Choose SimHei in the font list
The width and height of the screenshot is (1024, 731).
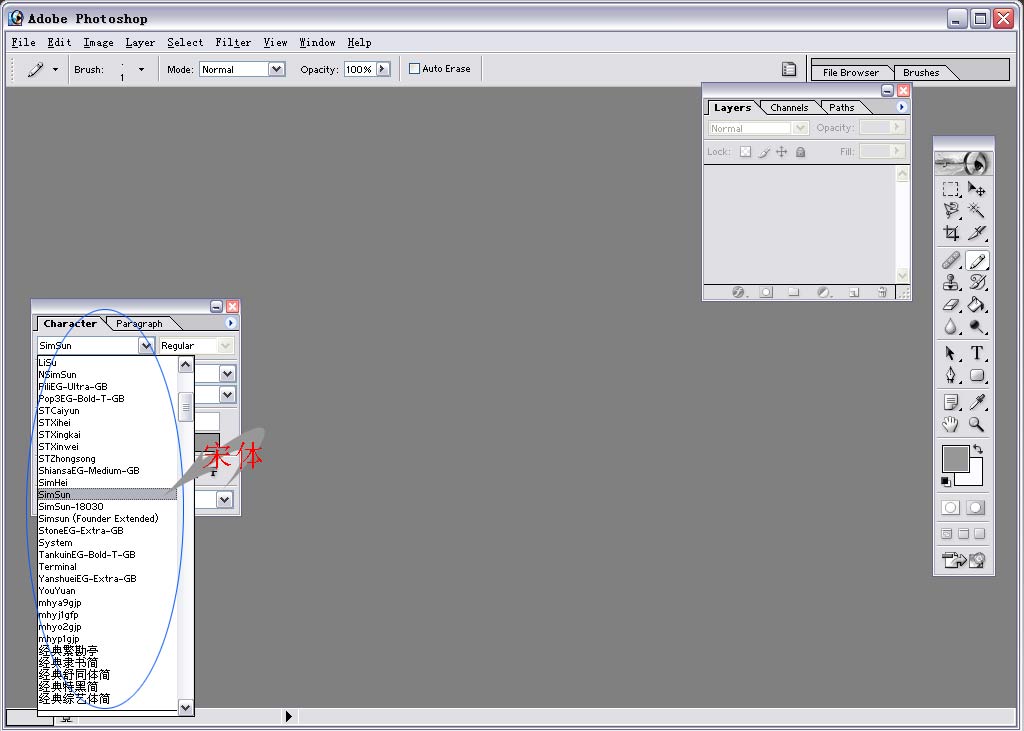tap(53, 483)
